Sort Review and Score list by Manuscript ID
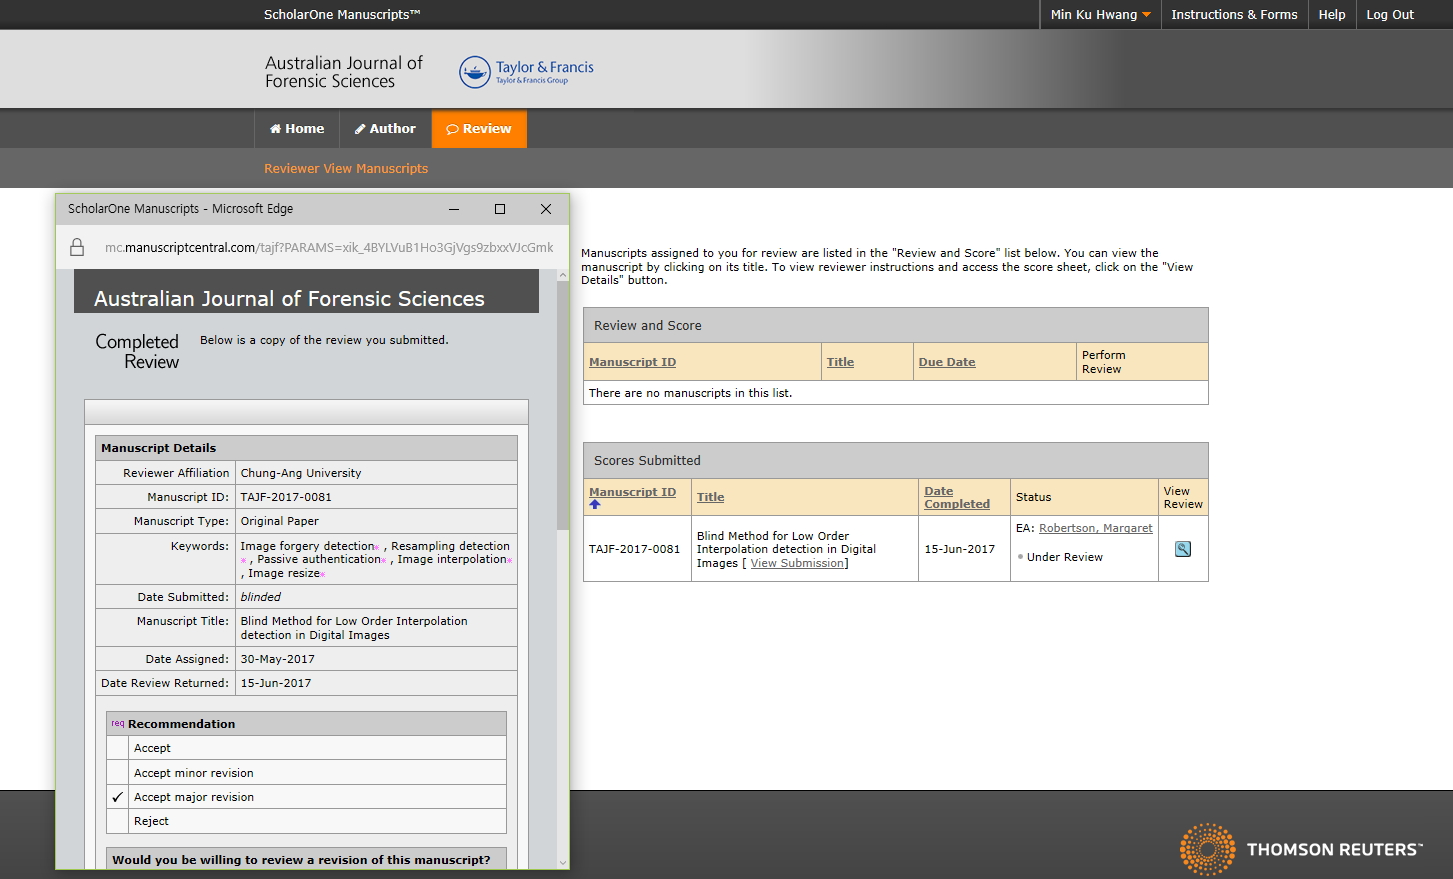 point(632,362)
